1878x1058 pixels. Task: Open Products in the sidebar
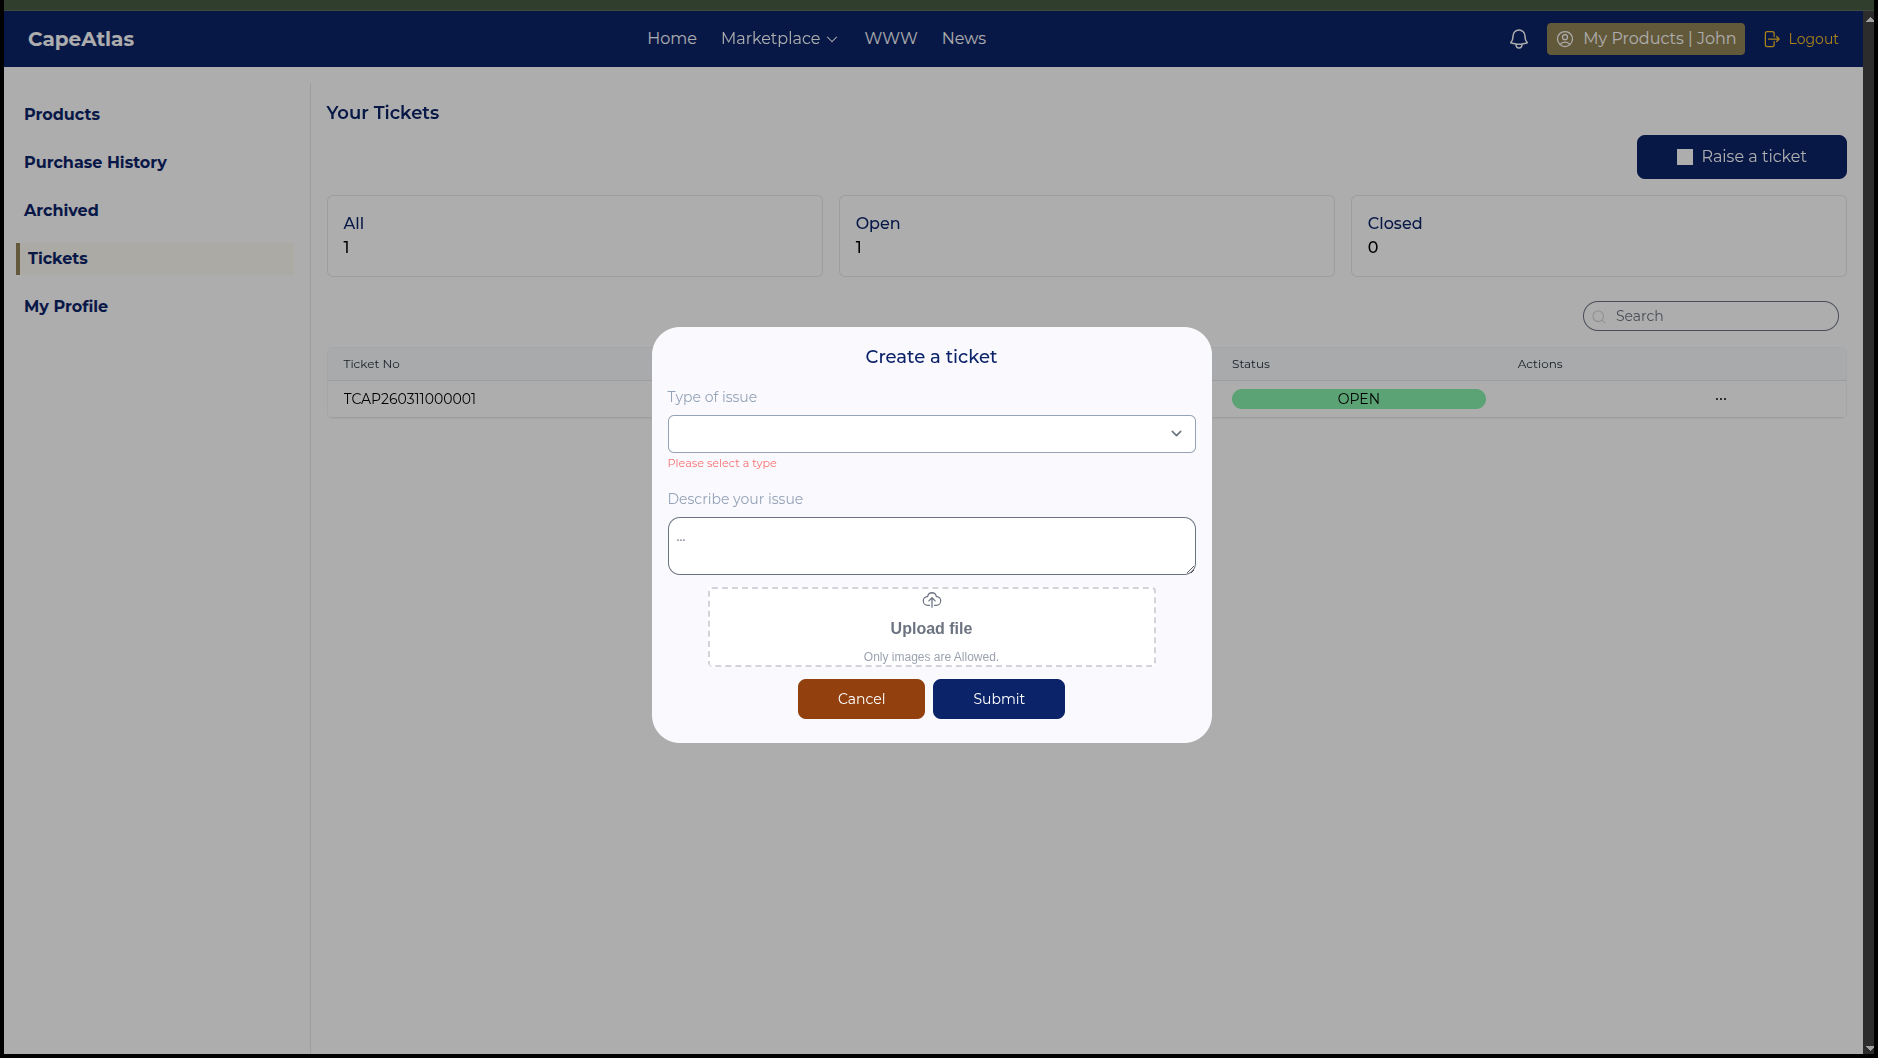point(62,114)
